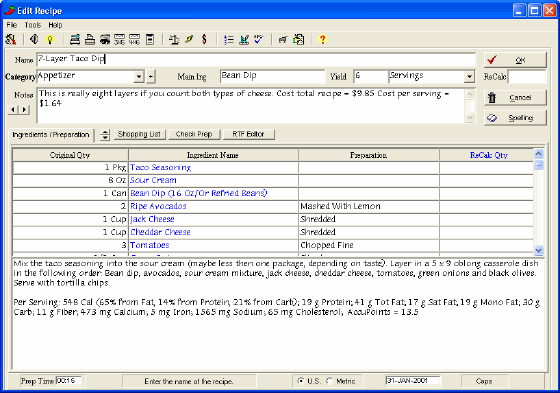This screenshot has width=560, height=393.
Task: Click the yellow light bulb toolbar icon
Action: (x=50, y=39)
